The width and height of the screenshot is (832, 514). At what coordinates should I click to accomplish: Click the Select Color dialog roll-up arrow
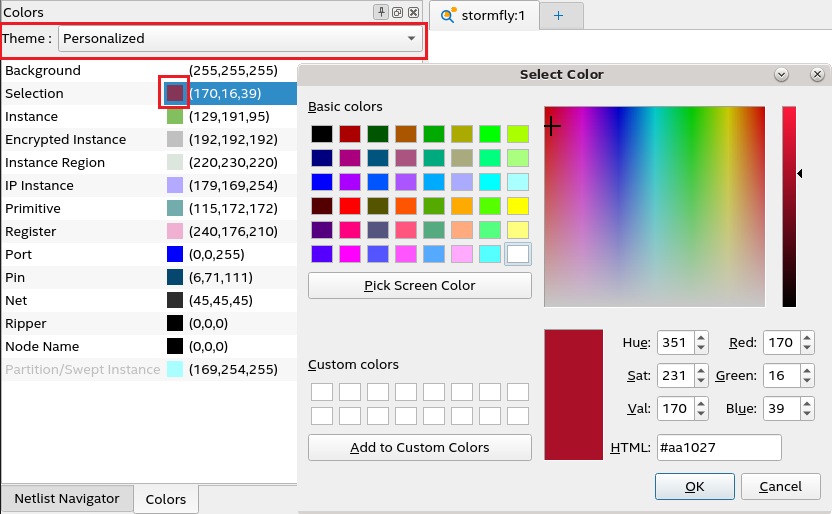point(782,75)
